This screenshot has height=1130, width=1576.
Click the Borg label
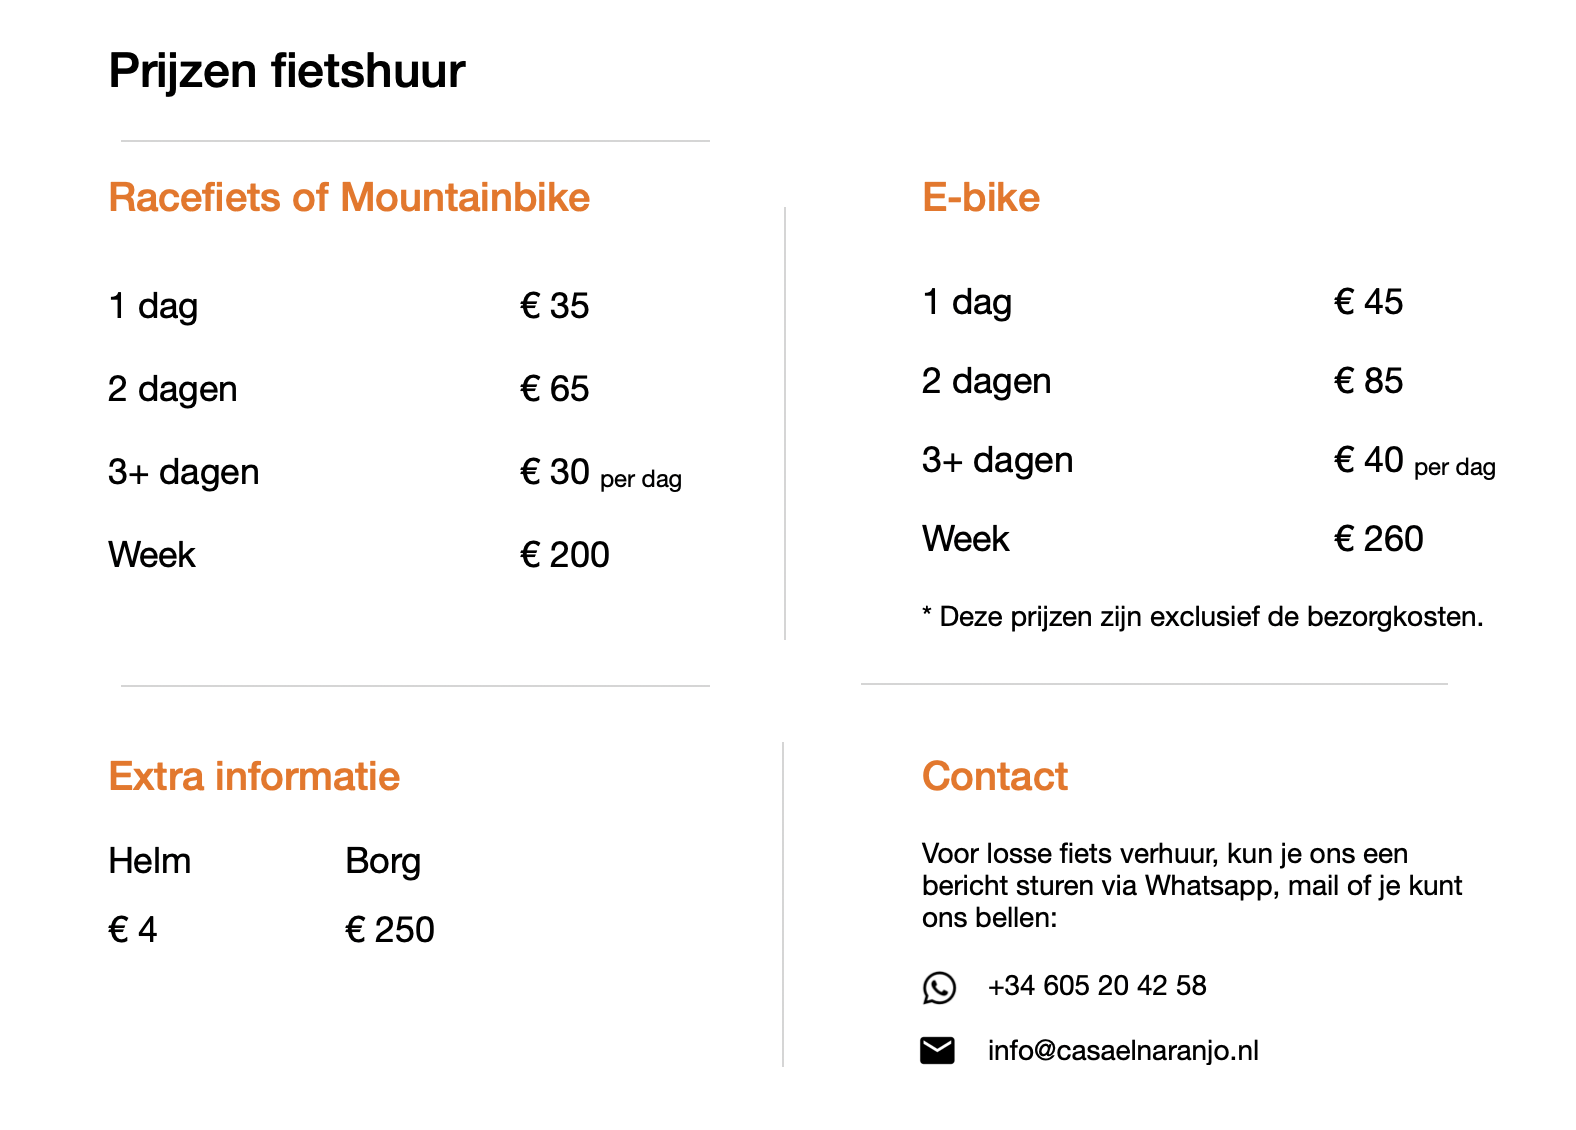(383, 861)
